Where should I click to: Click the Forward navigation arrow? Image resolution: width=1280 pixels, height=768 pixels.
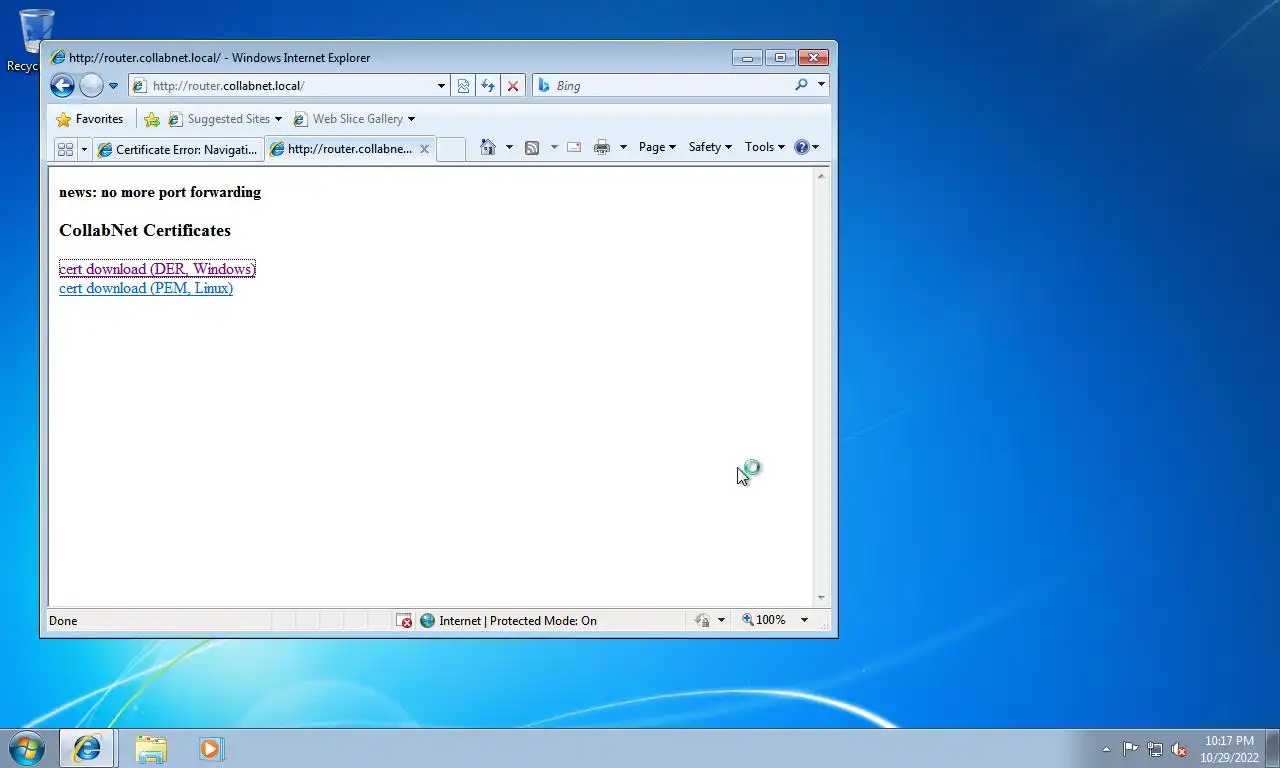91,86
